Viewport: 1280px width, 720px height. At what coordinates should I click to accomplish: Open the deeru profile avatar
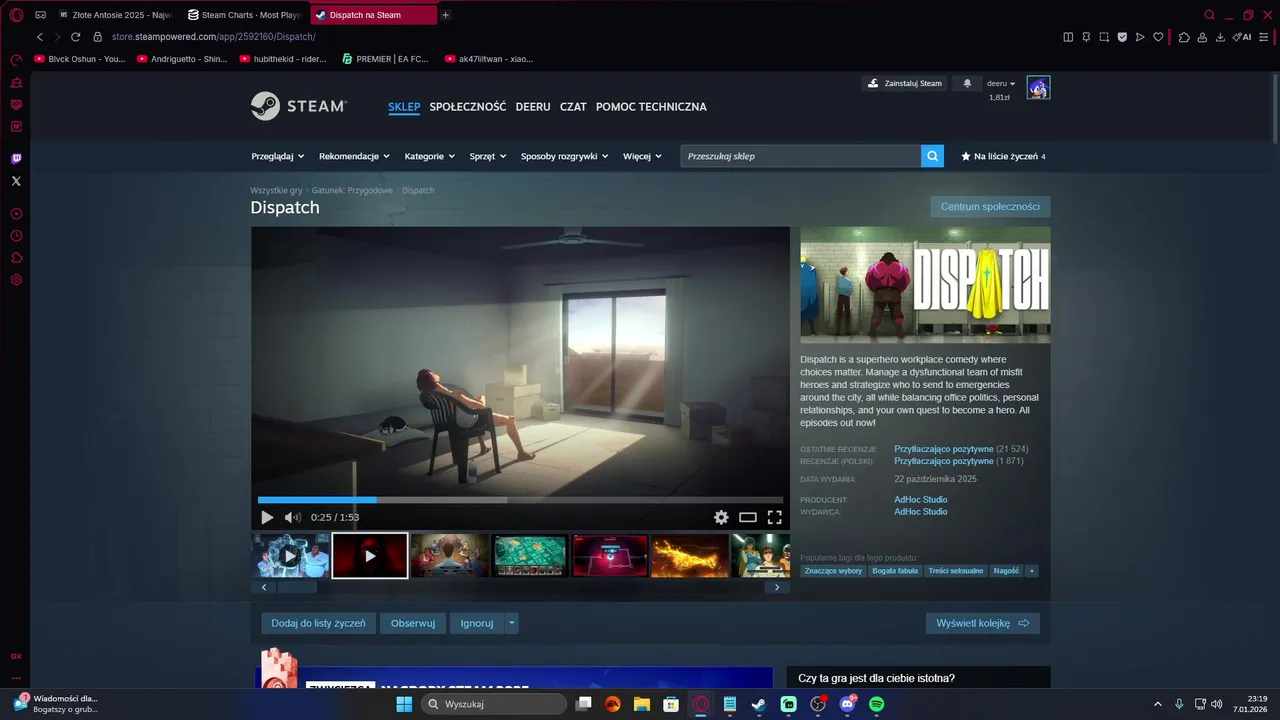click(1038, 87)
